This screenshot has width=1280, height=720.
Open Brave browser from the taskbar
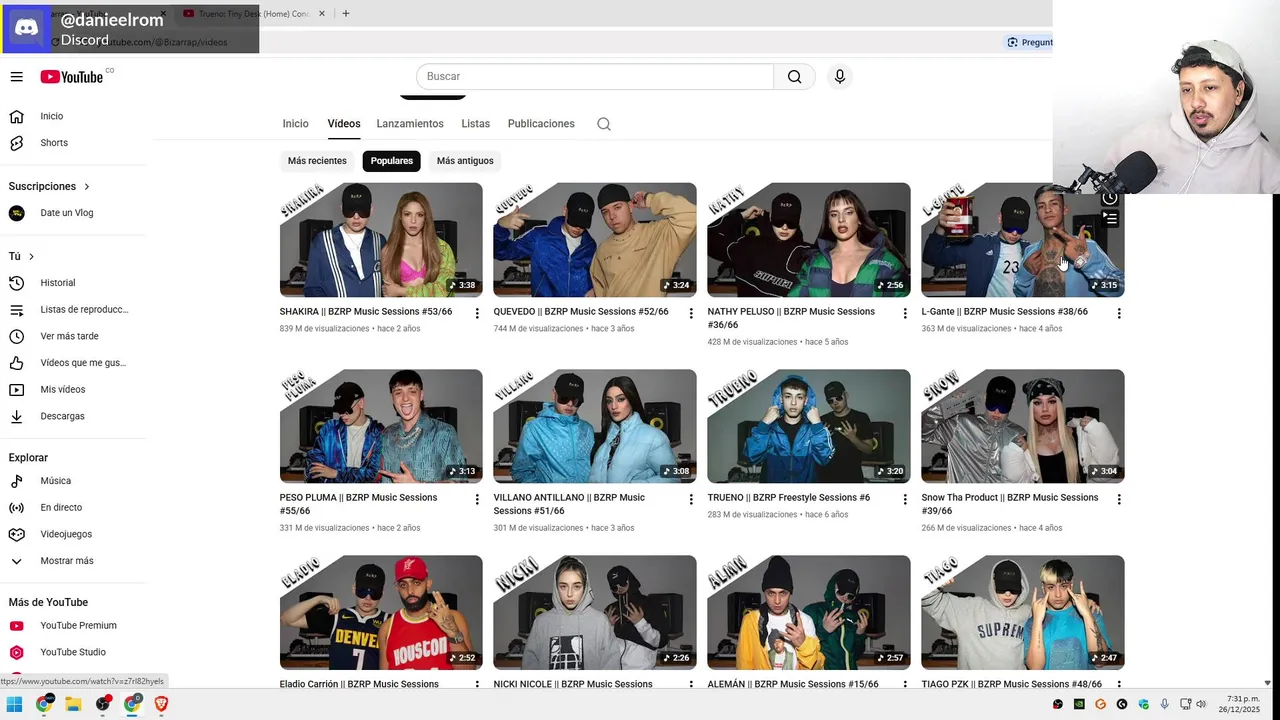tap(161, 704)
